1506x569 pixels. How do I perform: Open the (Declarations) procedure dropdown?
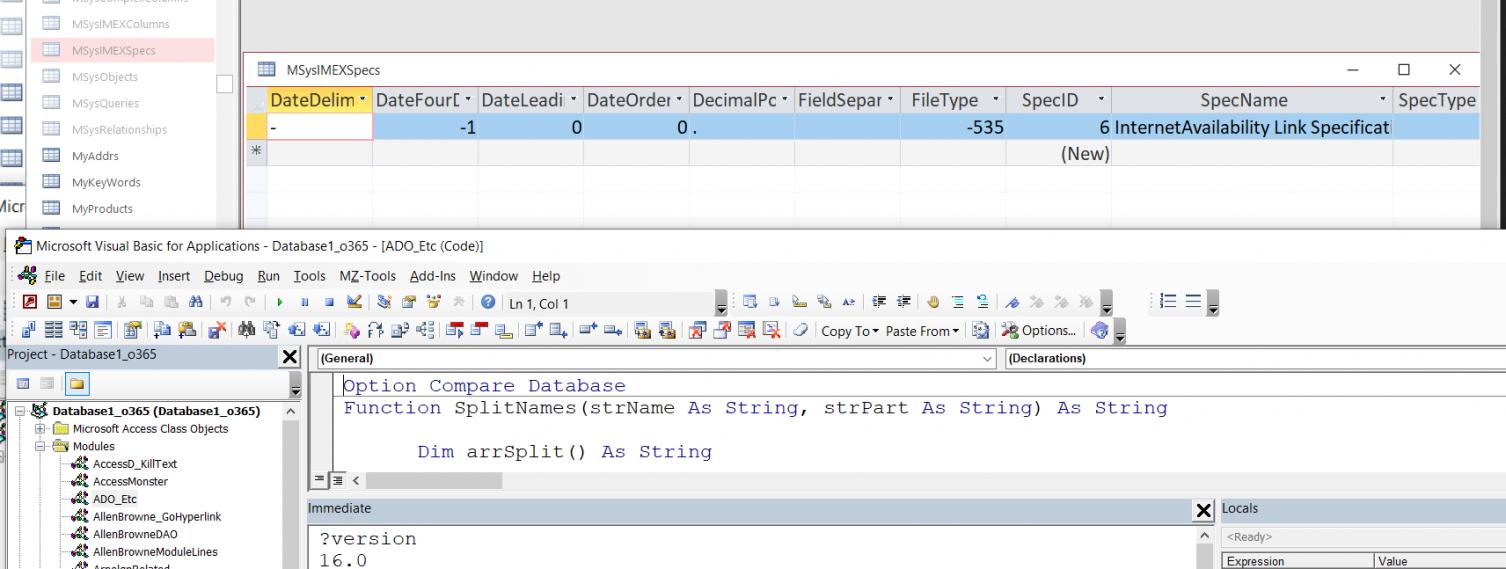[1255, 358]
